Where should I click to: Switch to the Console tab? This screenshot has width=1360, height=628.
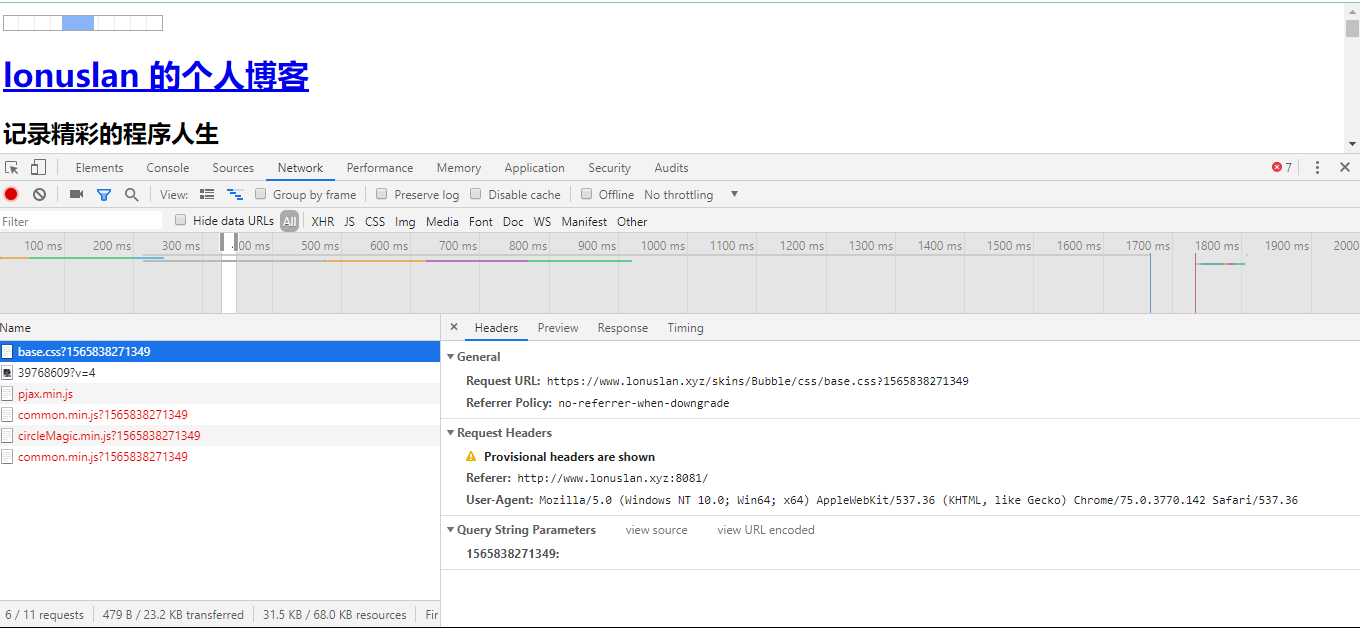pos(167,168)
